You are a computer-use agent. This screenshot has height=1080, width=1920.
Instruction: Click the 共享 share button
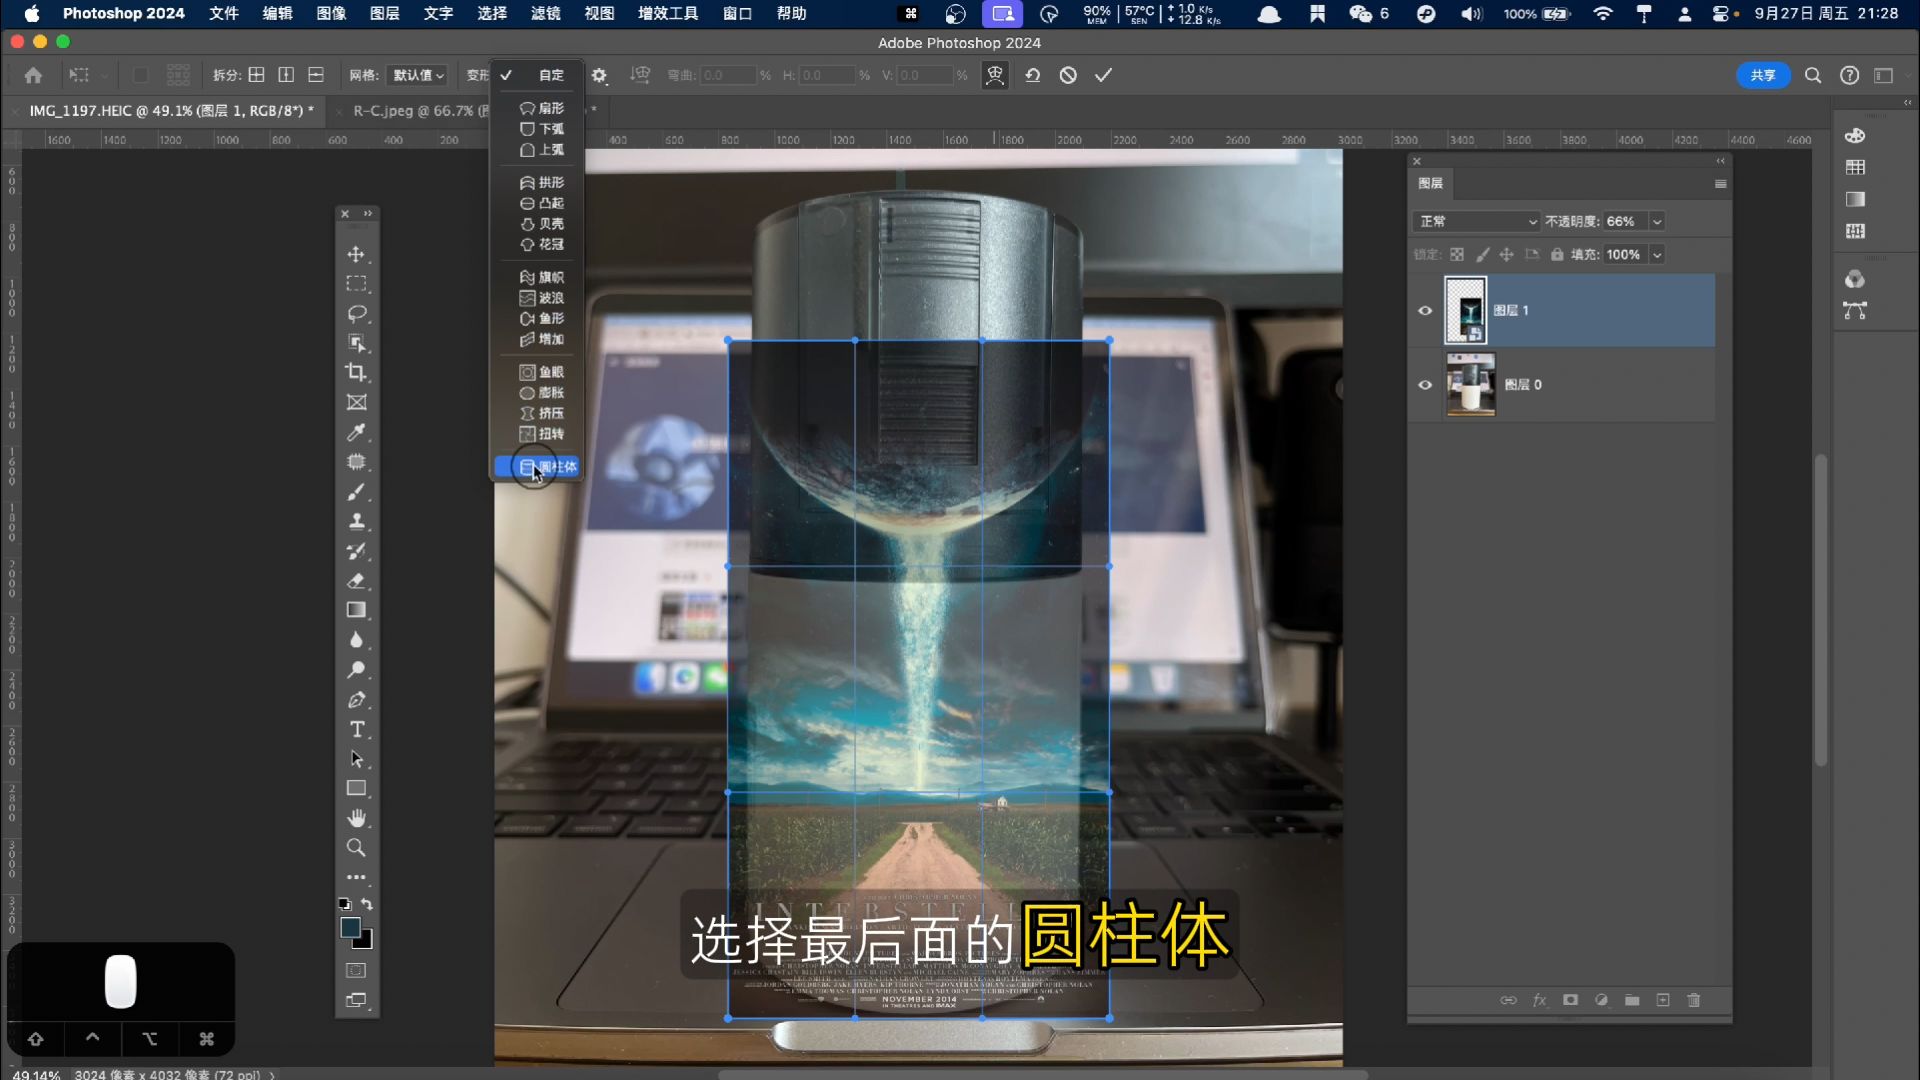tap(1763, 75)
